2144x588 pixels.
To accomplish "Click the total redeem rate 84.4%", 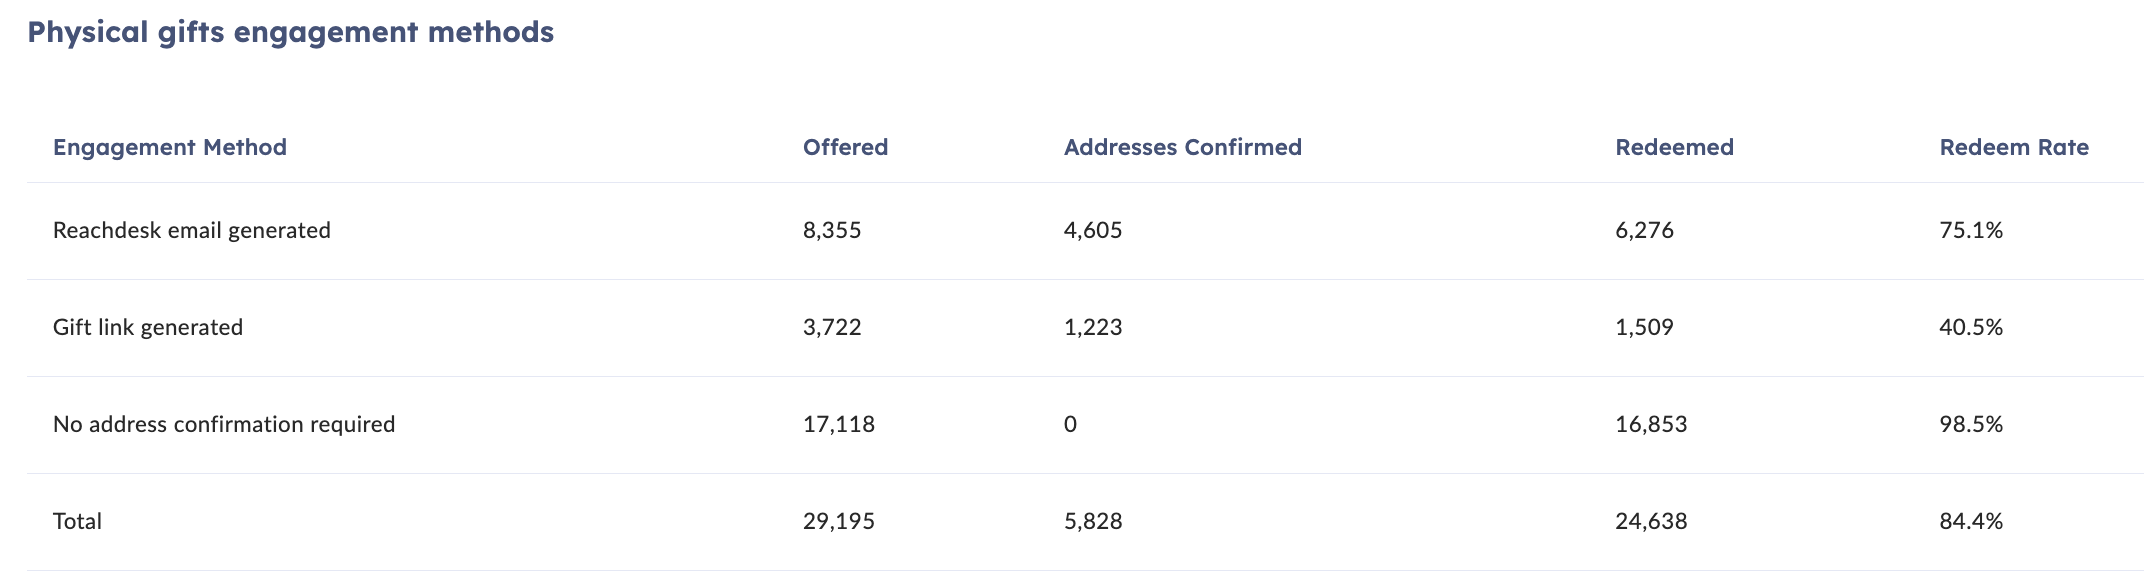I will pos(1971,521).
